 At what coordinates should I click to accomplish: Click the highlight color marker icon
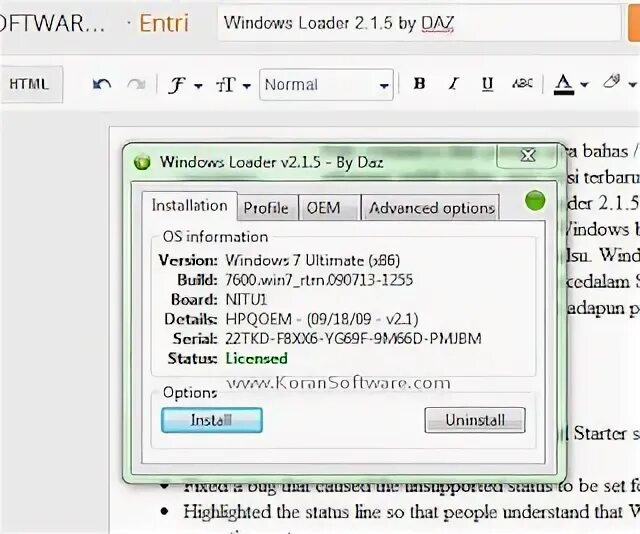[x=612, y=82]
